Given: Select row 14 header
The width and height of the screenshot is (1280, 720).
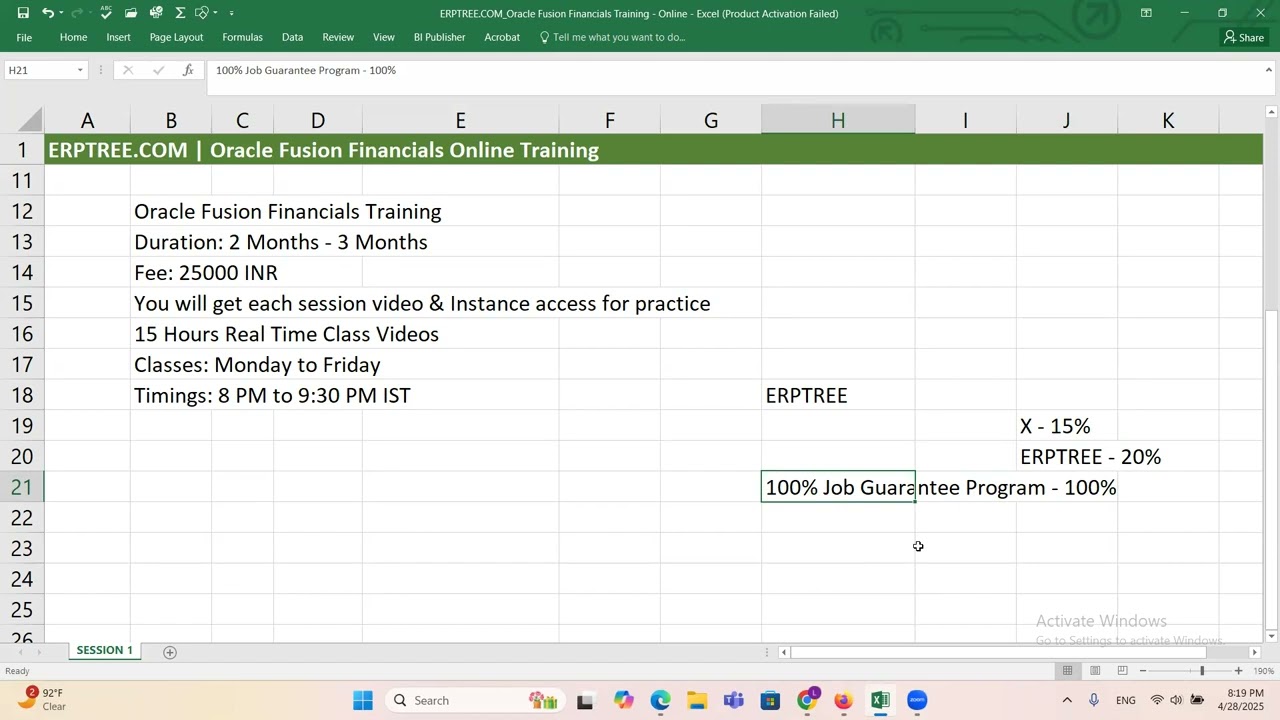Looking at the screenshot, I should (x=22, y=273).
